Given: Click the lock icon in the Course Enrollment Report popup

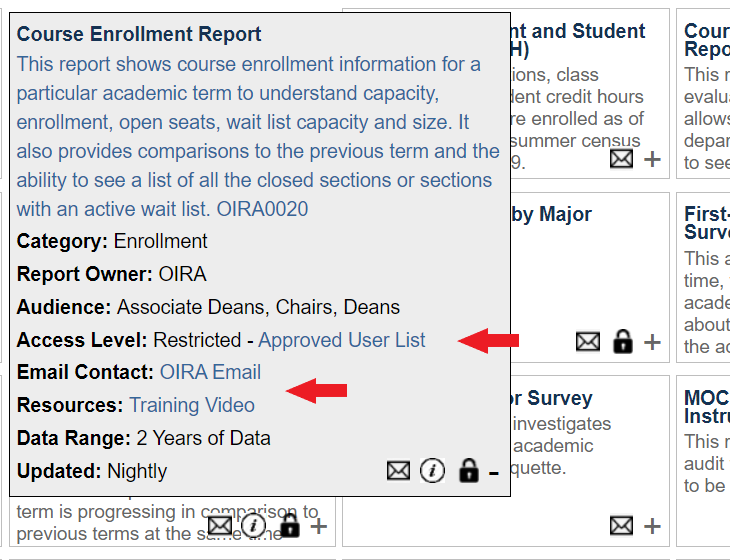Looking at the screenshot, I should click(x=467, y=471).
